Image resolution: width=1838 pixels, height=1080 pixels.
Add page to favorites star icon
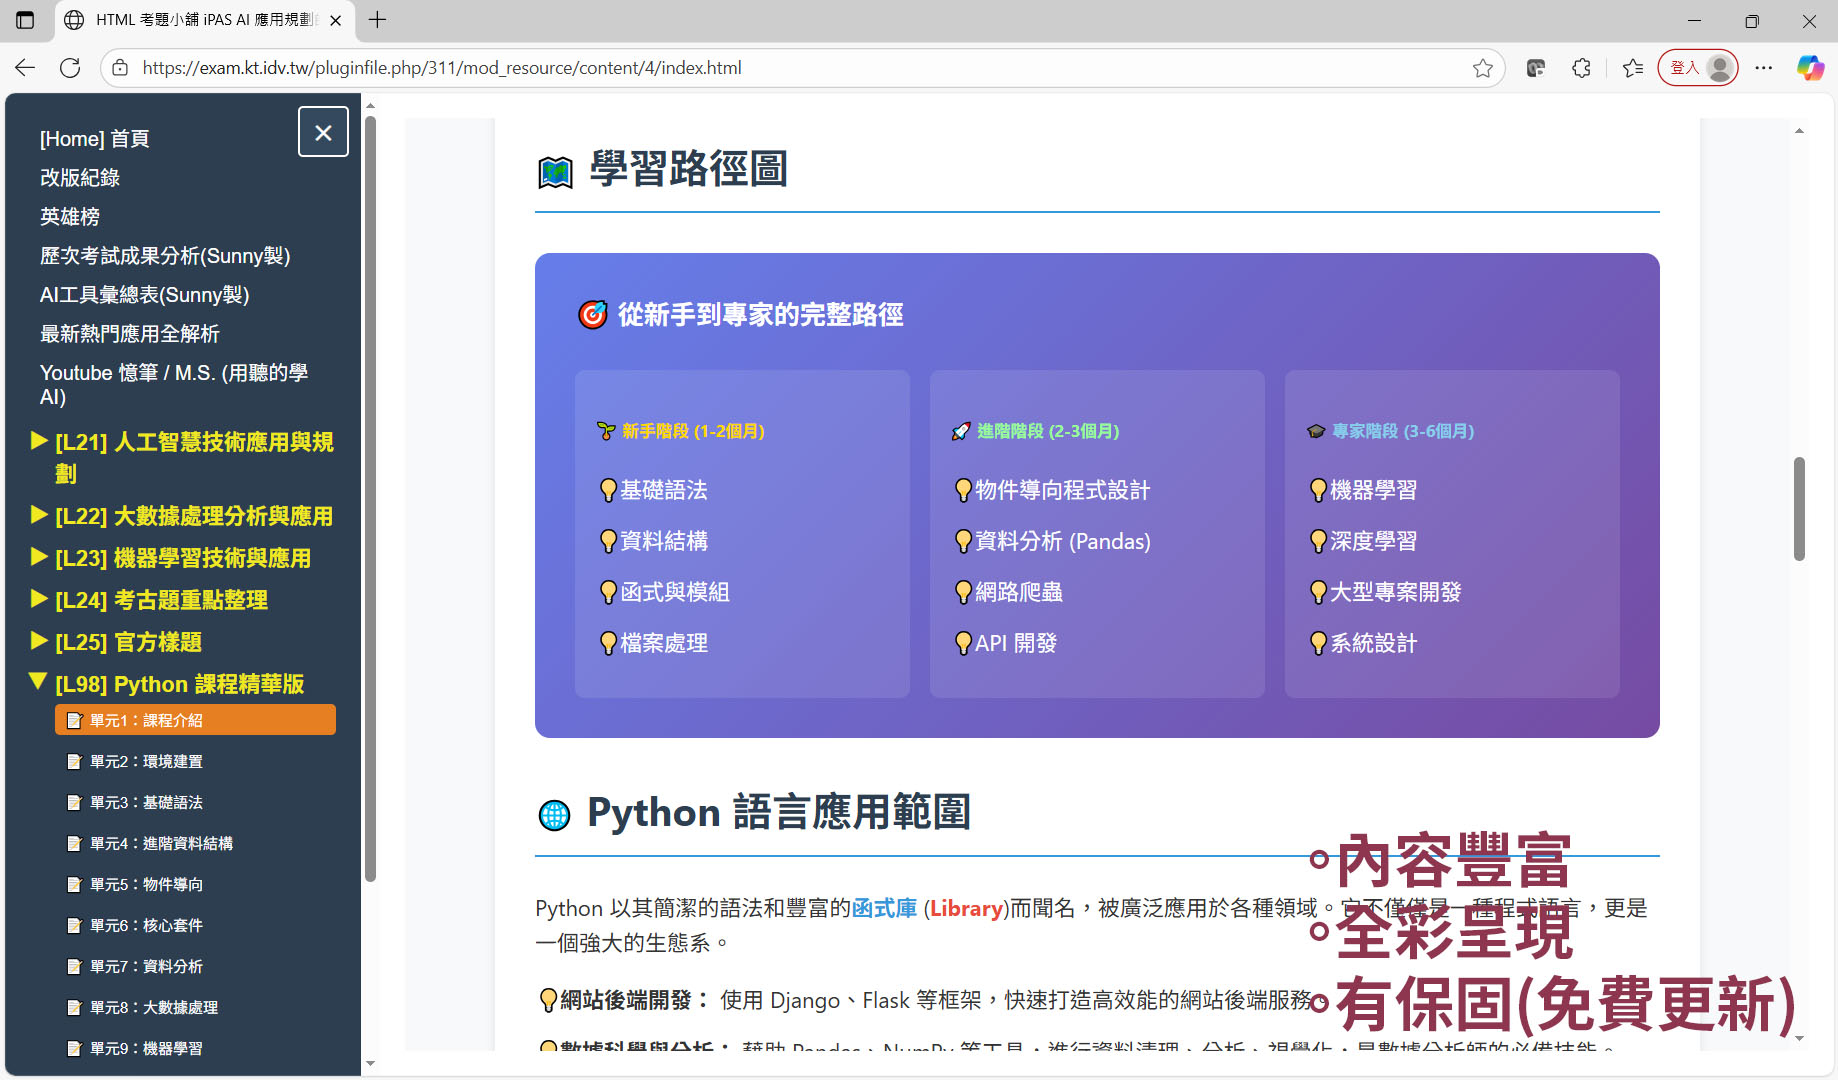click(1482, 68)
